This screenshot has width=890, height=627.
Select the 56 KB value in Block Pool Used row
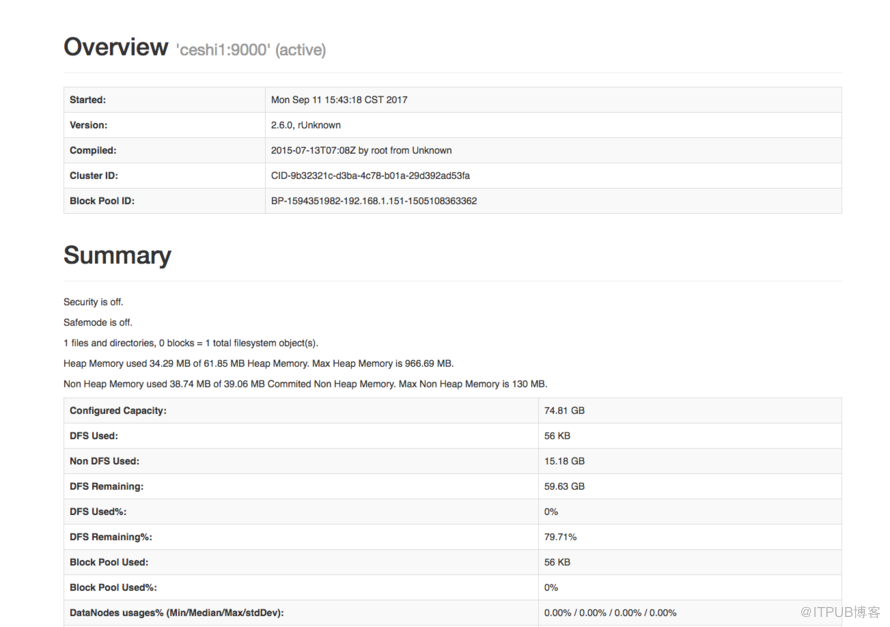pos(557,562)
